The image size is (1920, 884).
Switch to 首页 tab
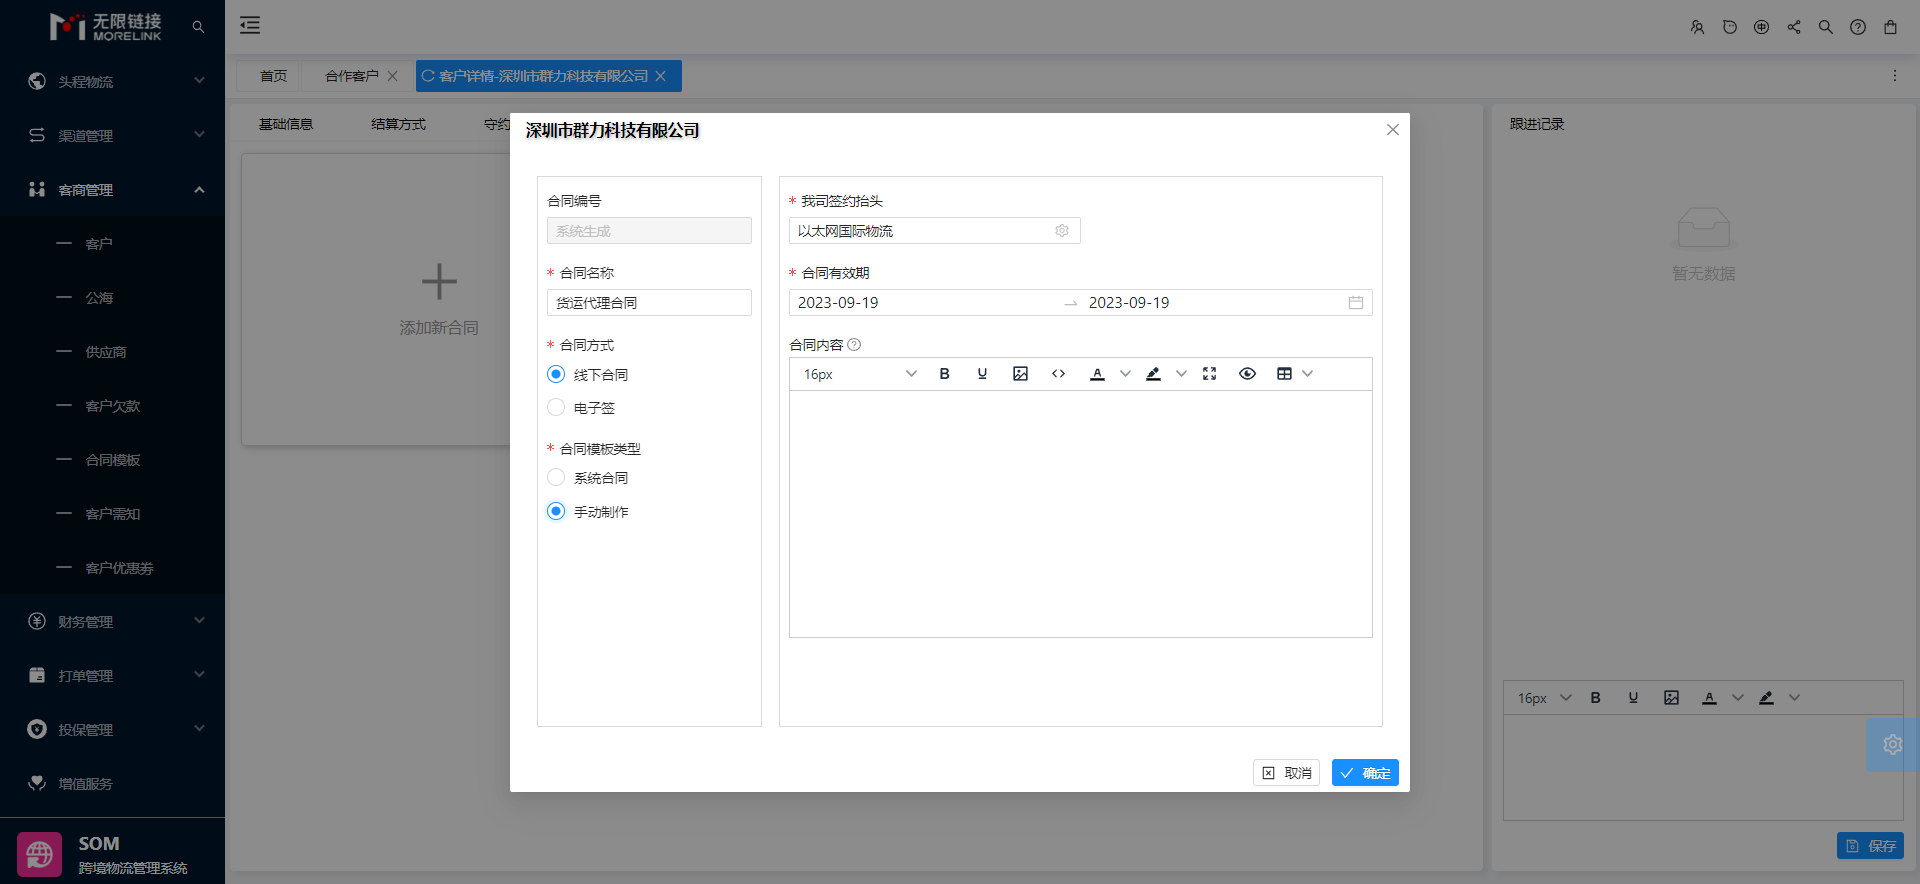point(273,76)
